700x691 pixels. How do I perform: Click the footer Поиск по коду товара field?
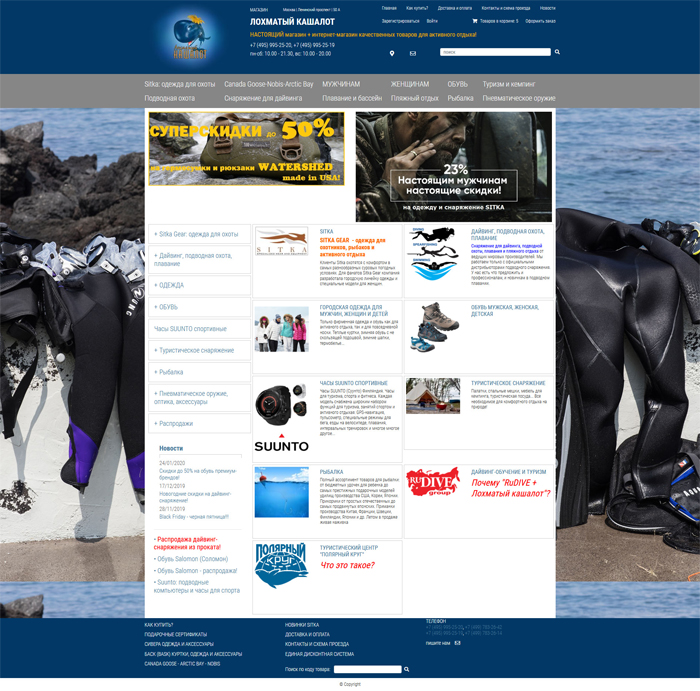(x=367, y=669)
